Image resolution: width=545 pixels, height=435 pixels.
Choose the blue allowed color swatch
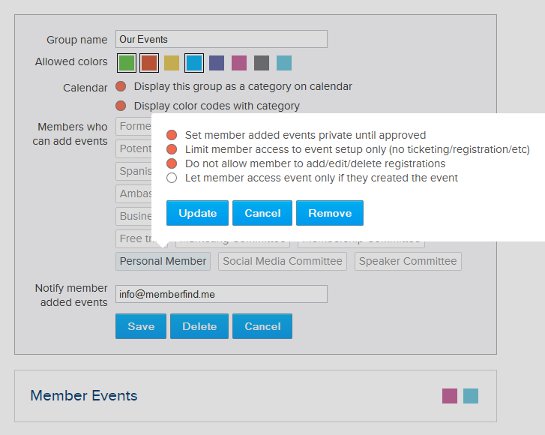pos(194,63)
